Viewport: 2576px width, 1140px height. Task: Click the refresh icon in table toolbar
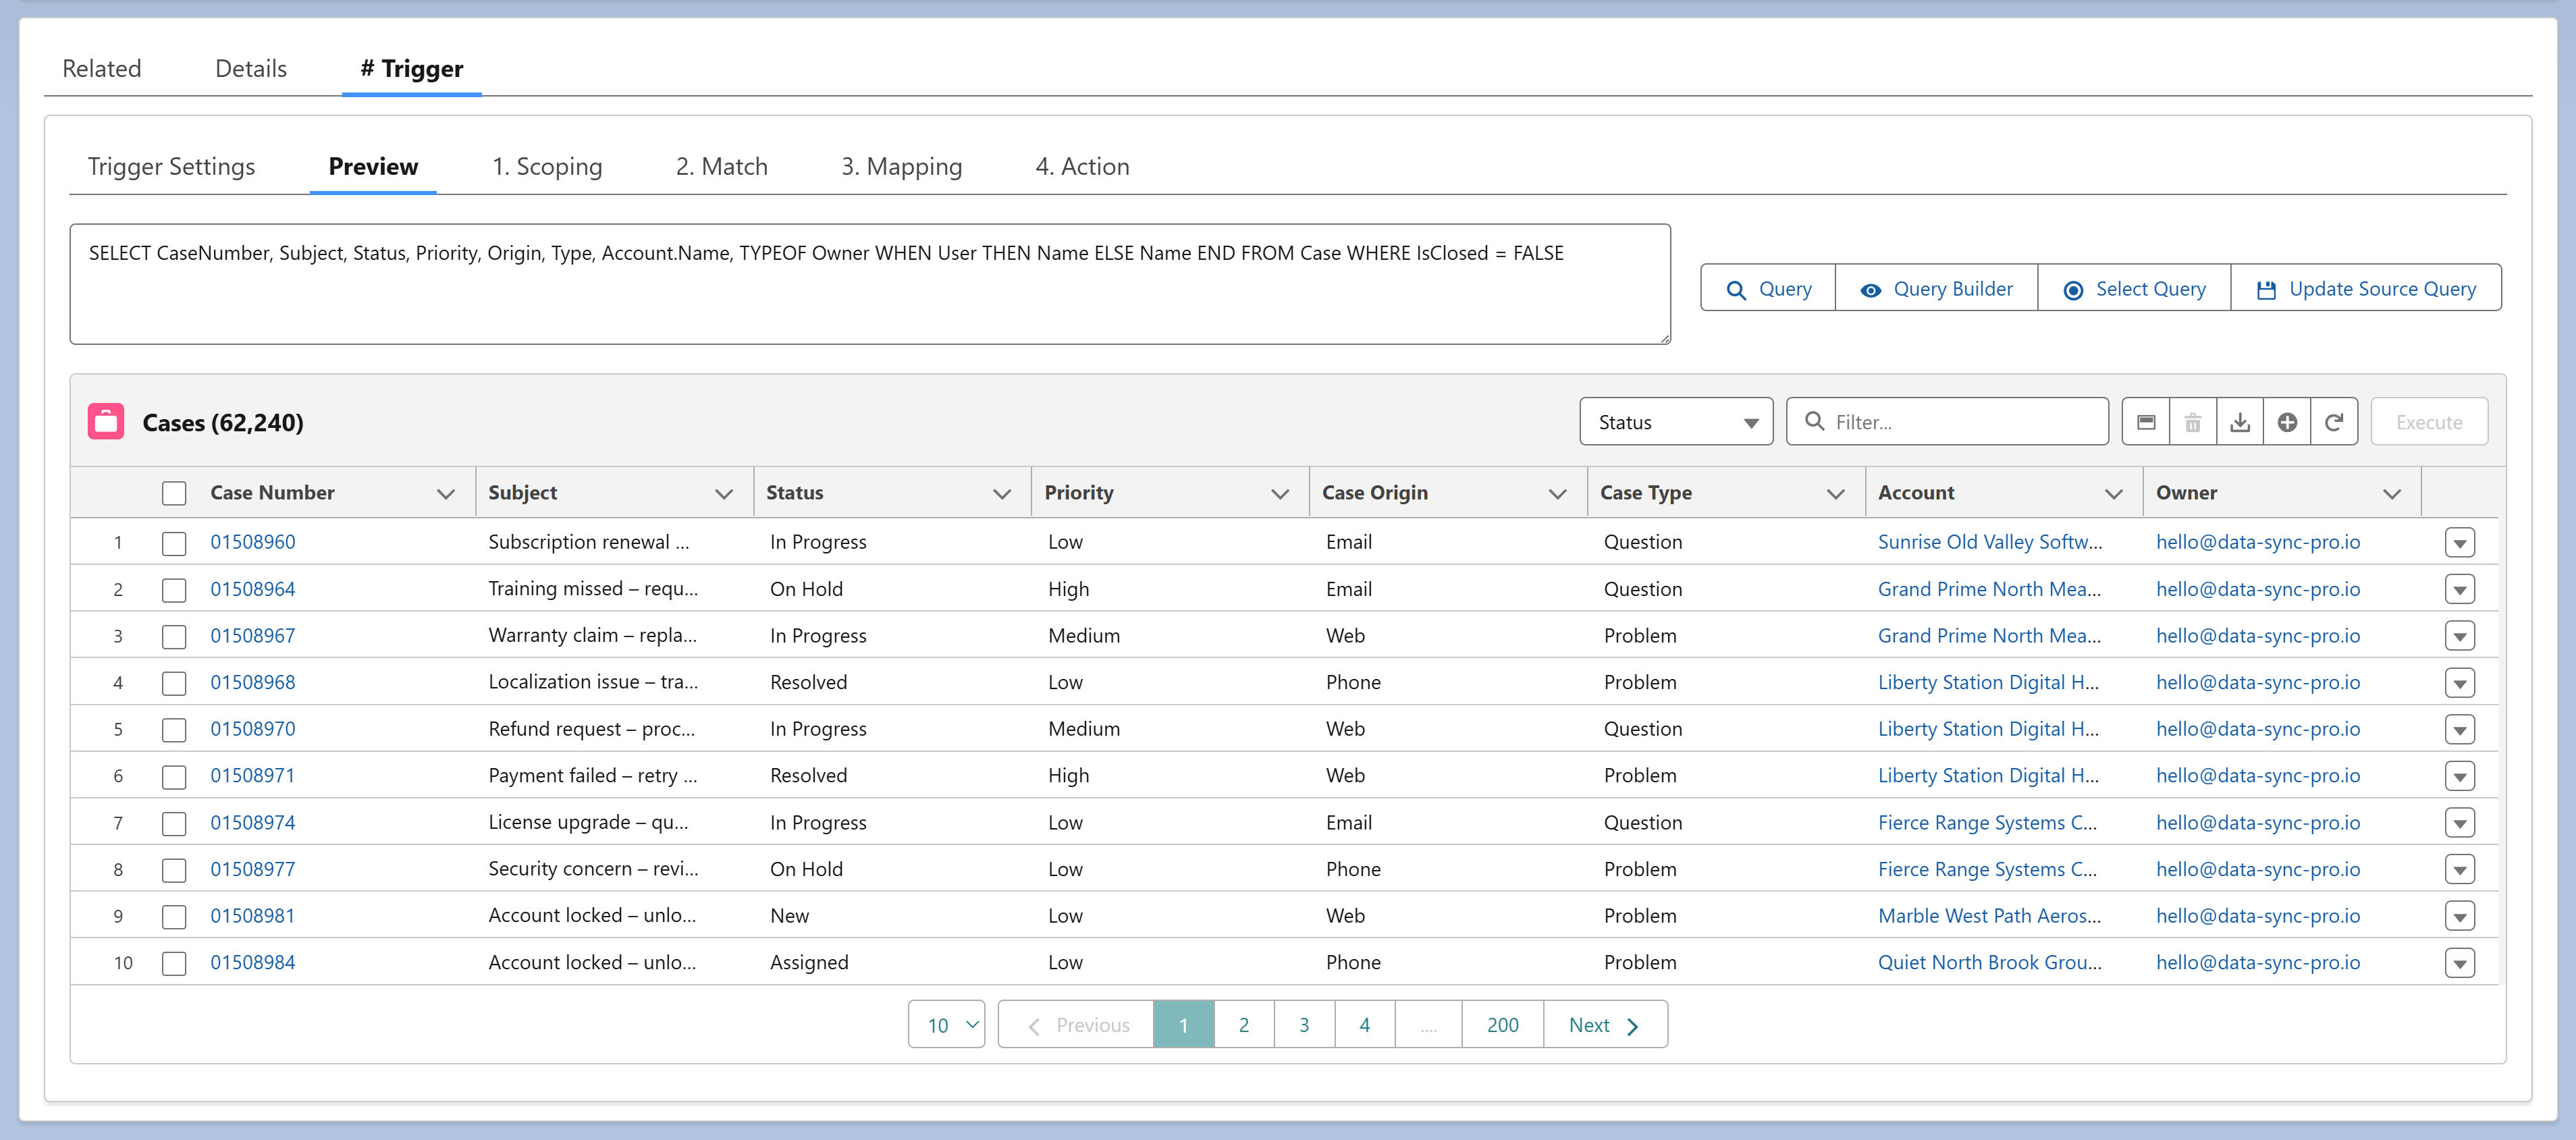[2334, 422]
